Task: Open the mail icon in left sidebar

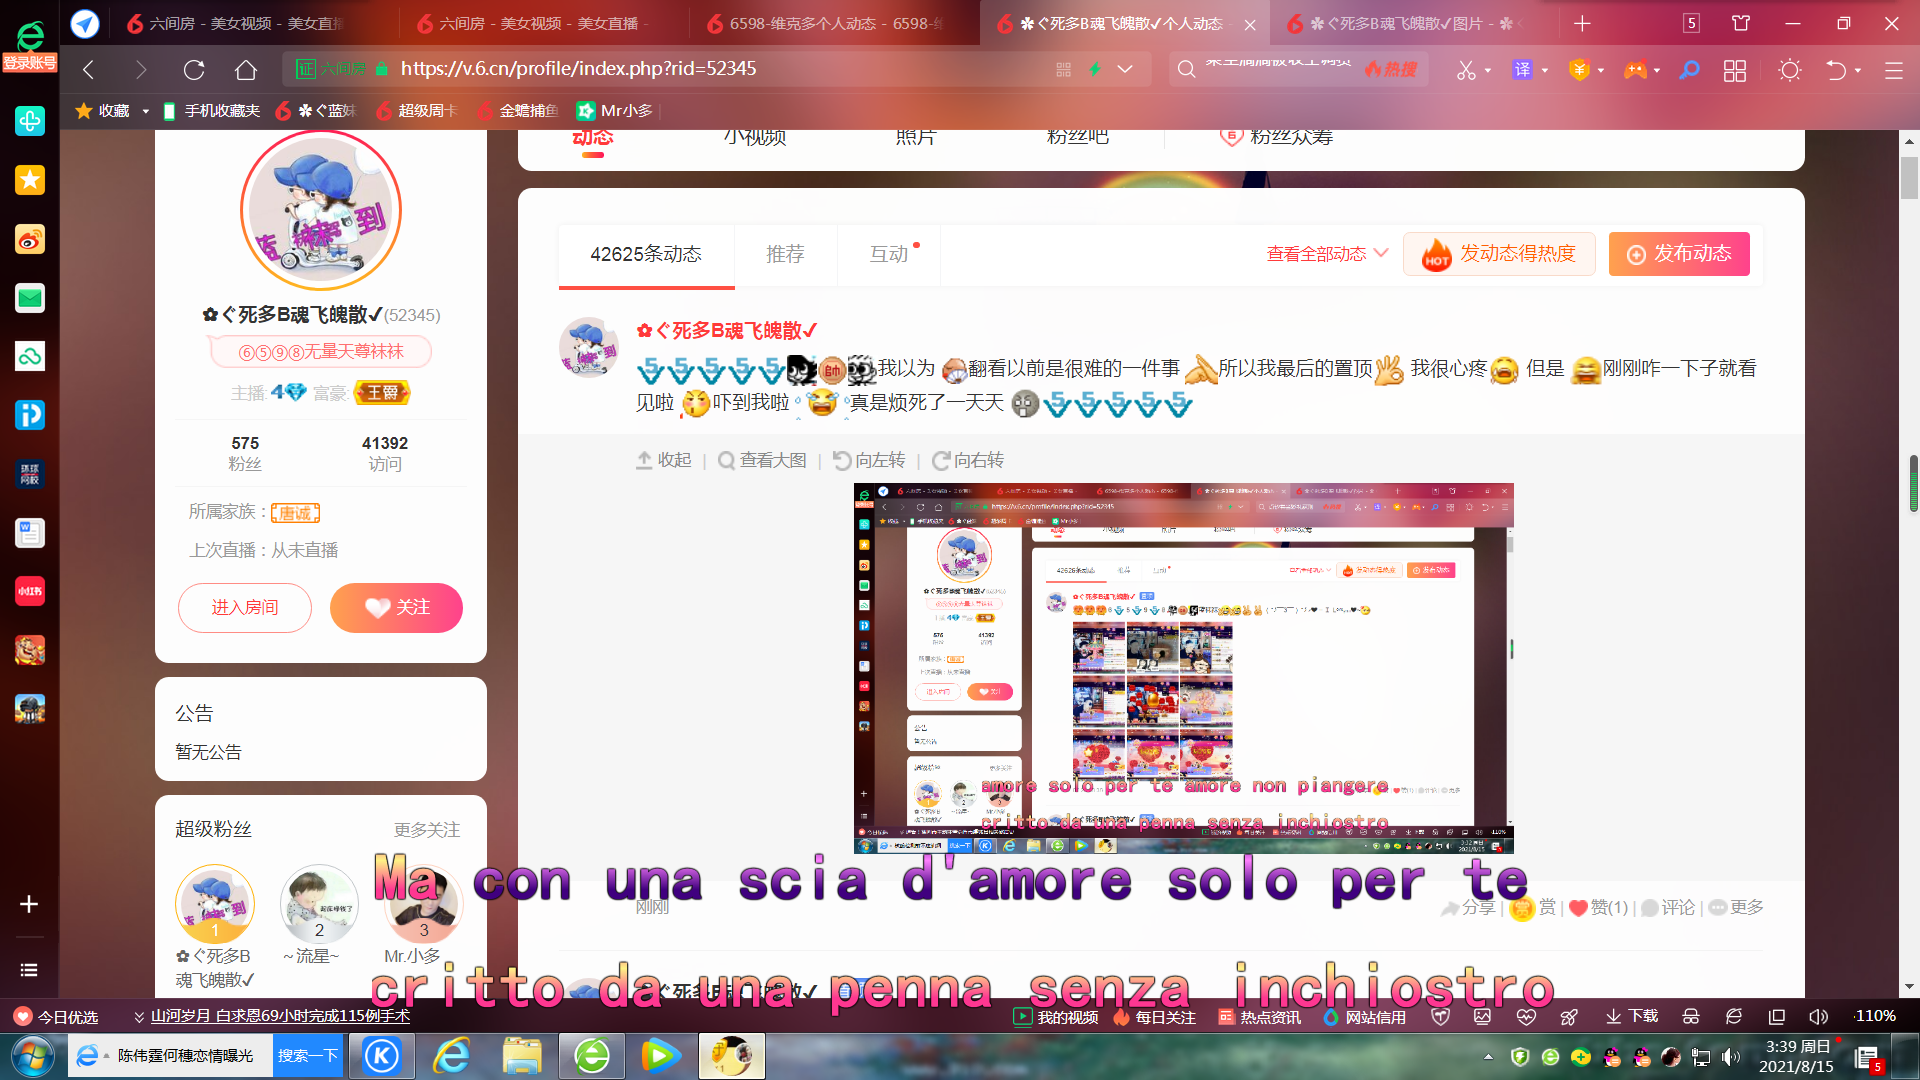Action: [30, 298]
